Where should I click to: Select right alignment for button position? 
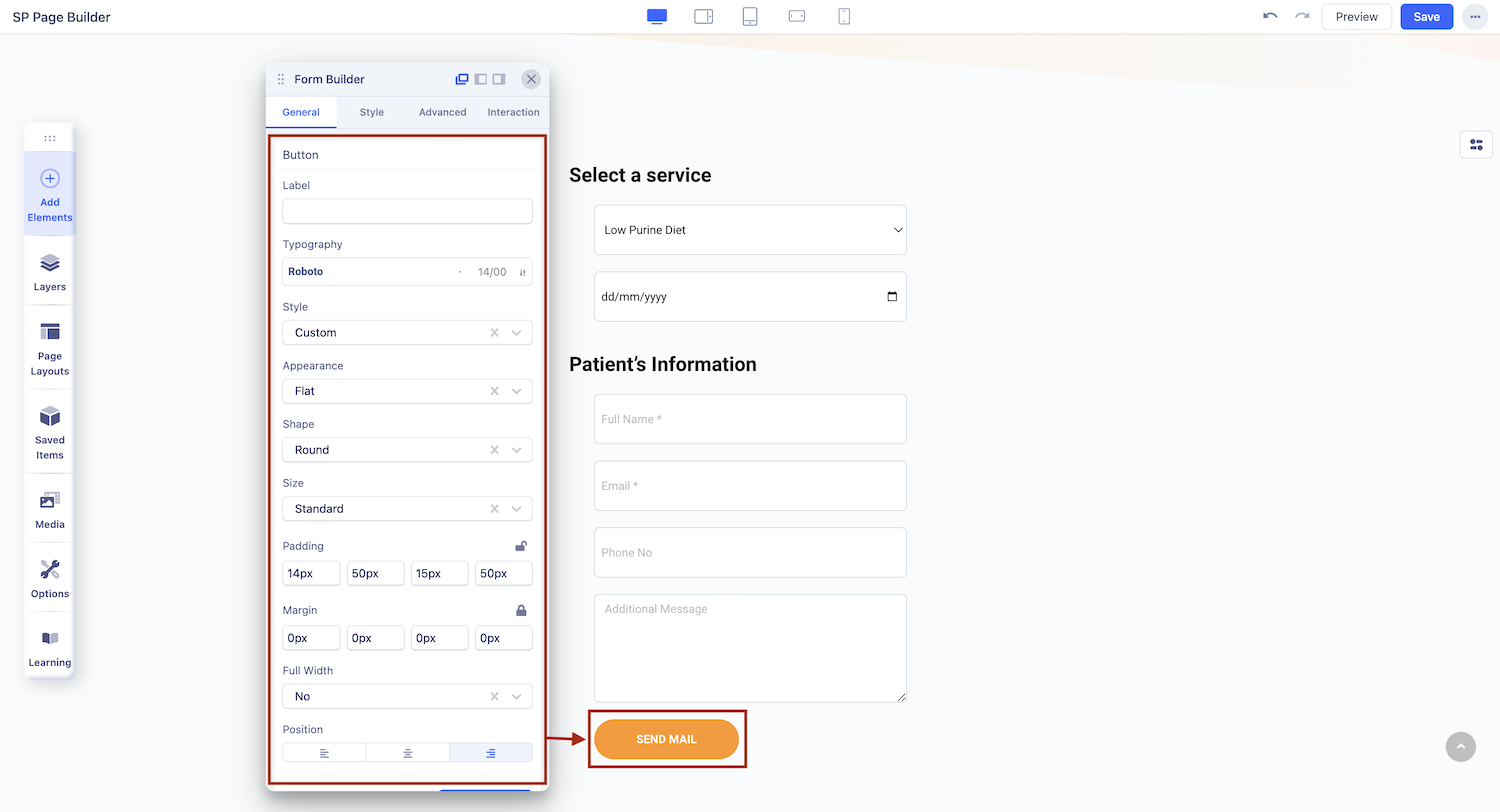point(490,753)
